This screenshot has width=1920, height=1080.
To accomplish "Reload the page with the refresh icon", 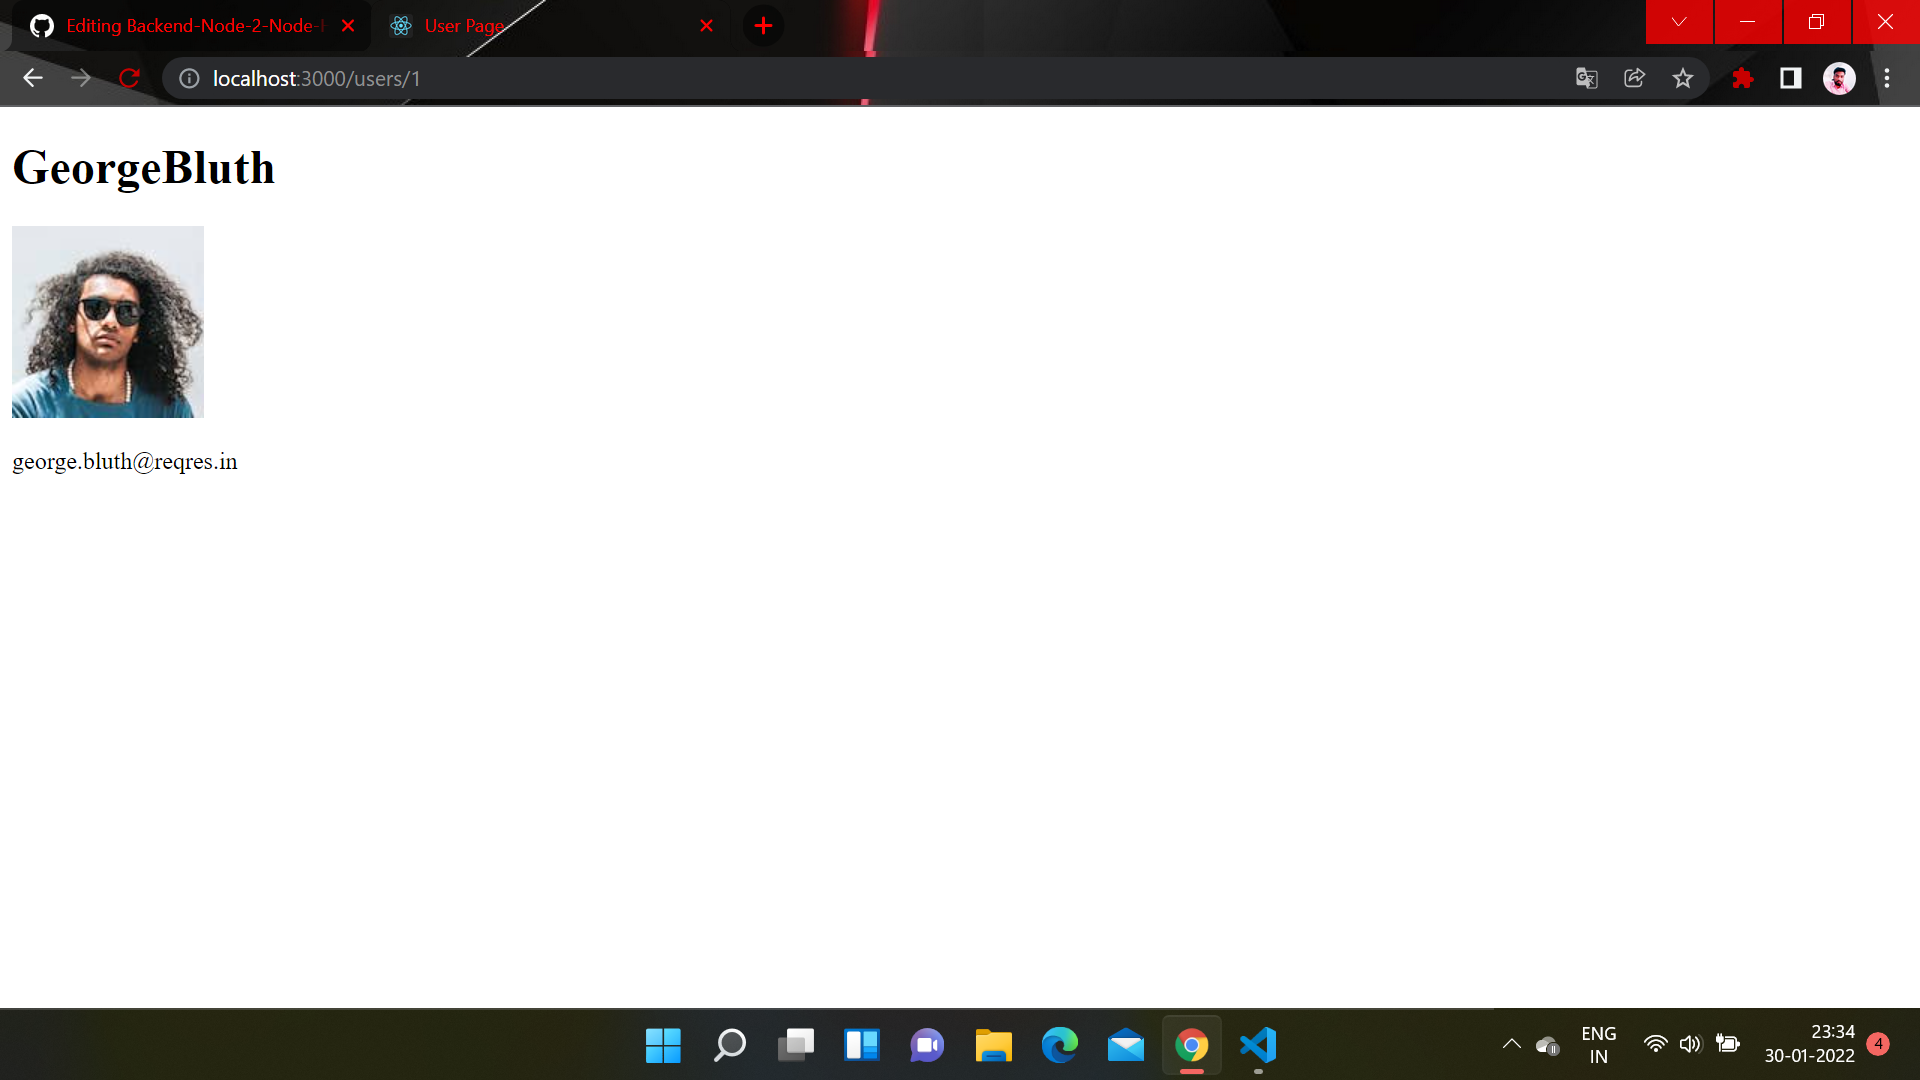I will 129,78.
